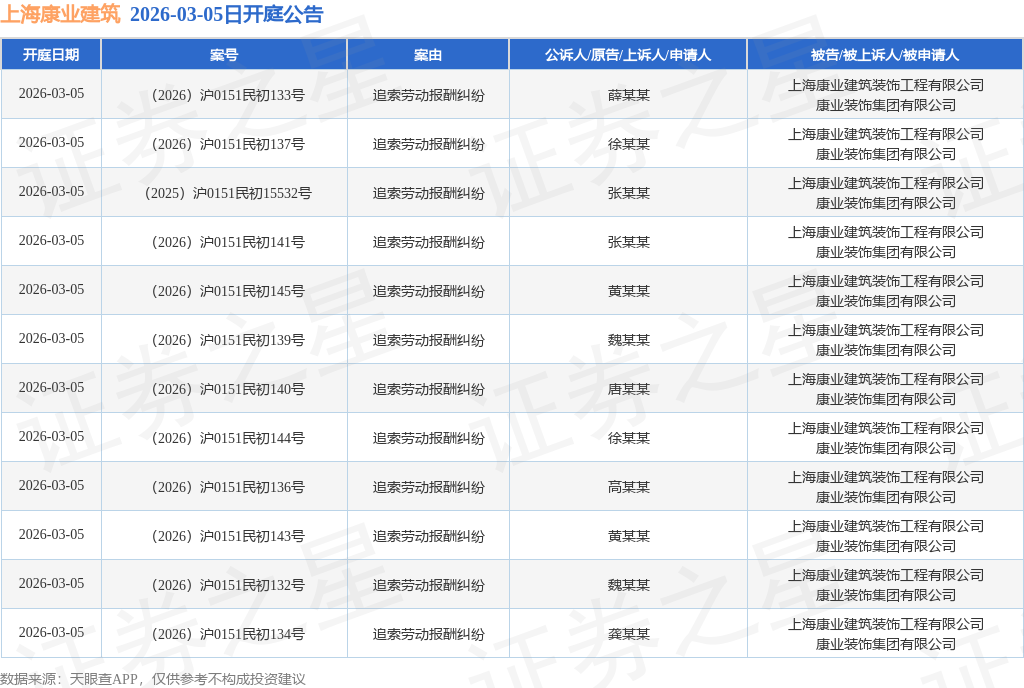This screenshot has height=688, width=1024.
Task: Select case number (2026)沪0151民初136号
Action: click(x=228, y=487)
